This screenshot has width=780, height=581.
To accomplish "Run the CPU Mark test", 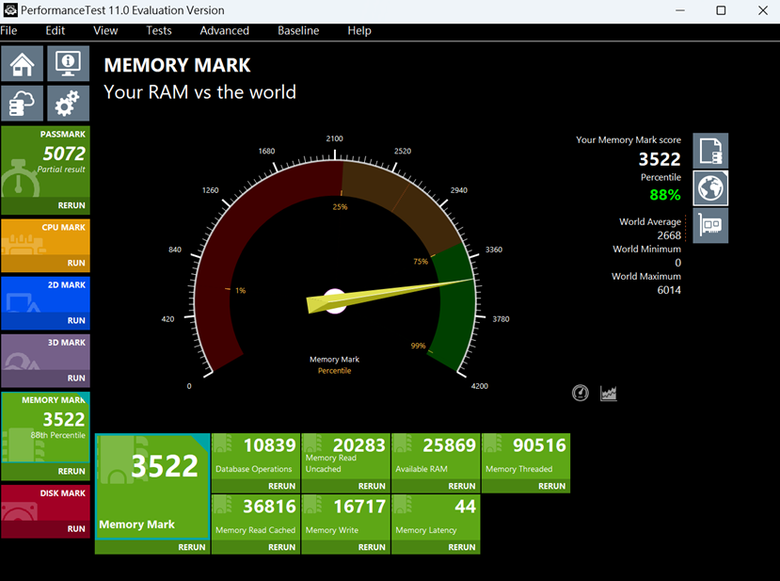I will [x=76, y=263].
